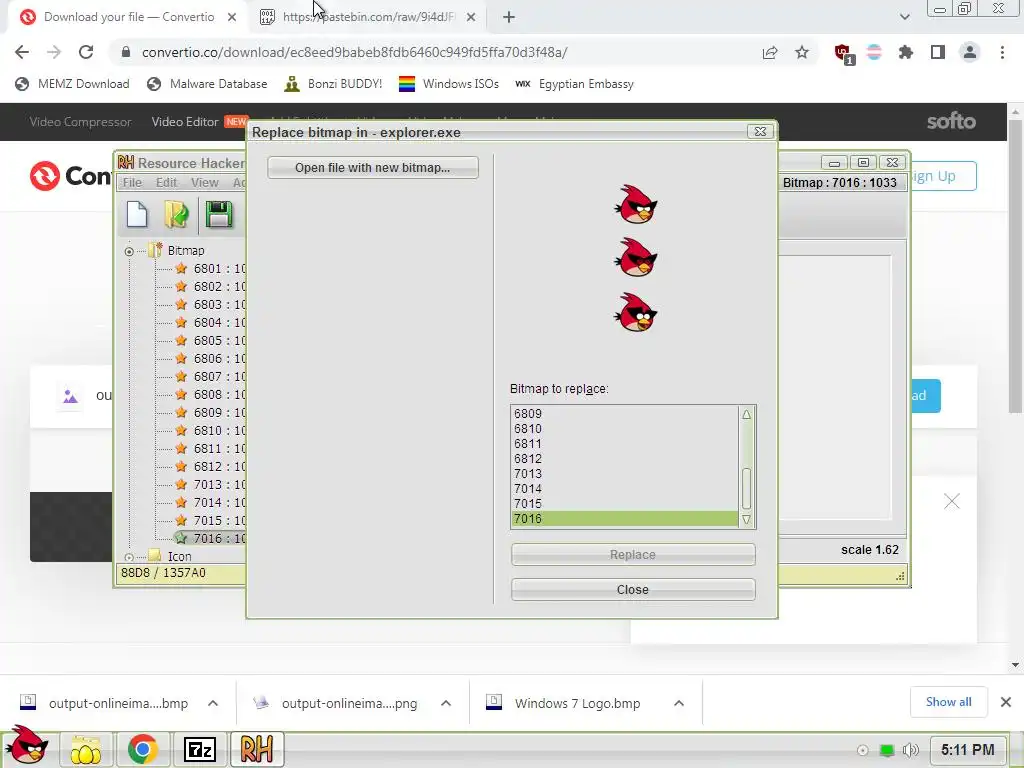Click star icon beside 6810 tree item

click(x=181, y=430)
